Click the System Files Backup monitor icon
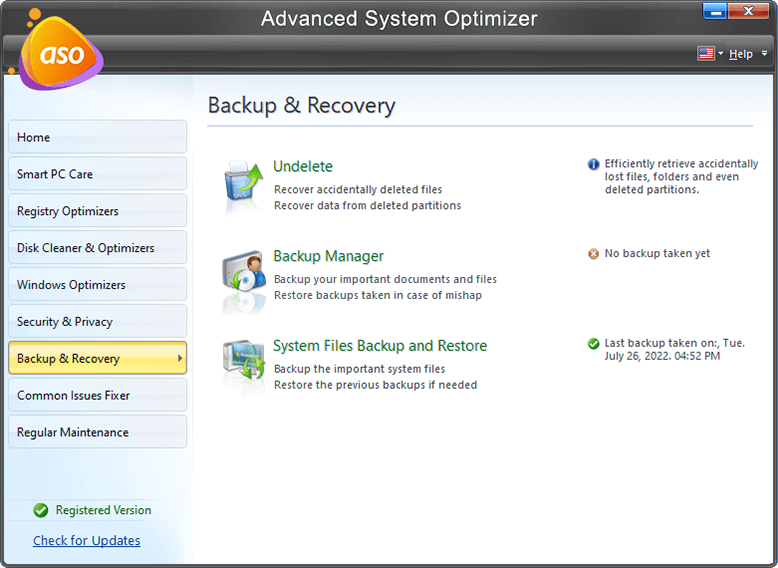Image resolution: width=778 pixels, height=568 pixels. pyautogui.click(x=243, y=361)
